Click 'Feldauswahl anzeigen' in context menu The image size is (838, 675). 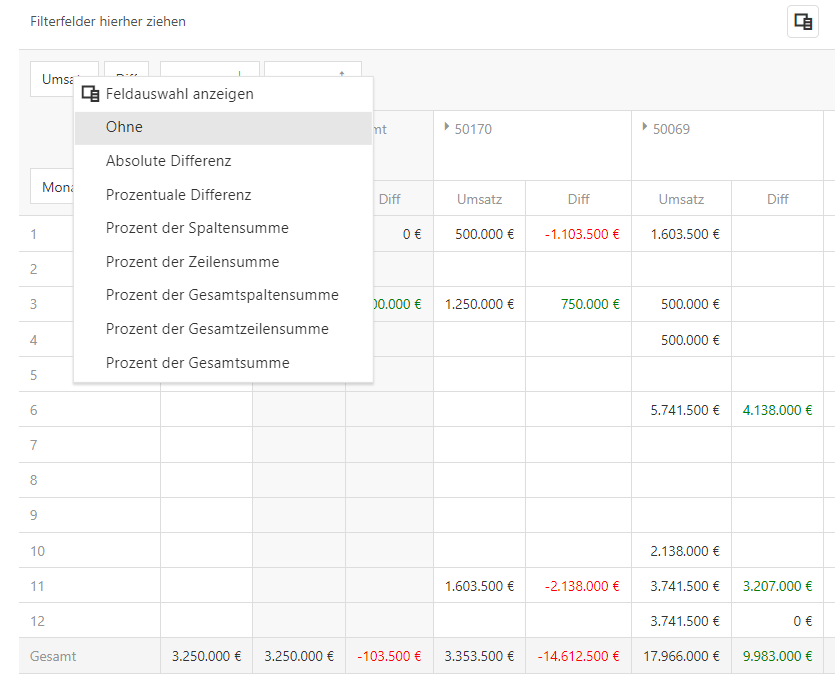coord(179,94)
